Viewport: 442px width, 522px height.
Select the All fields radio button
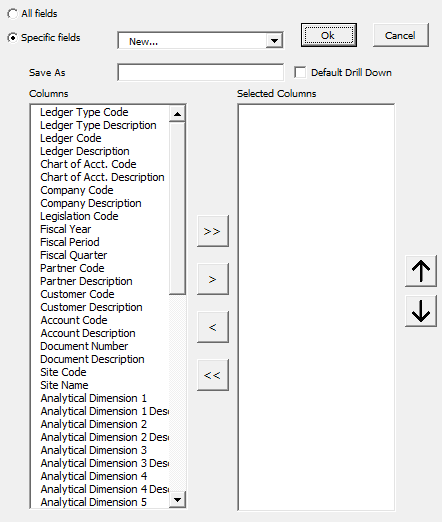click(x=12, y=14)
